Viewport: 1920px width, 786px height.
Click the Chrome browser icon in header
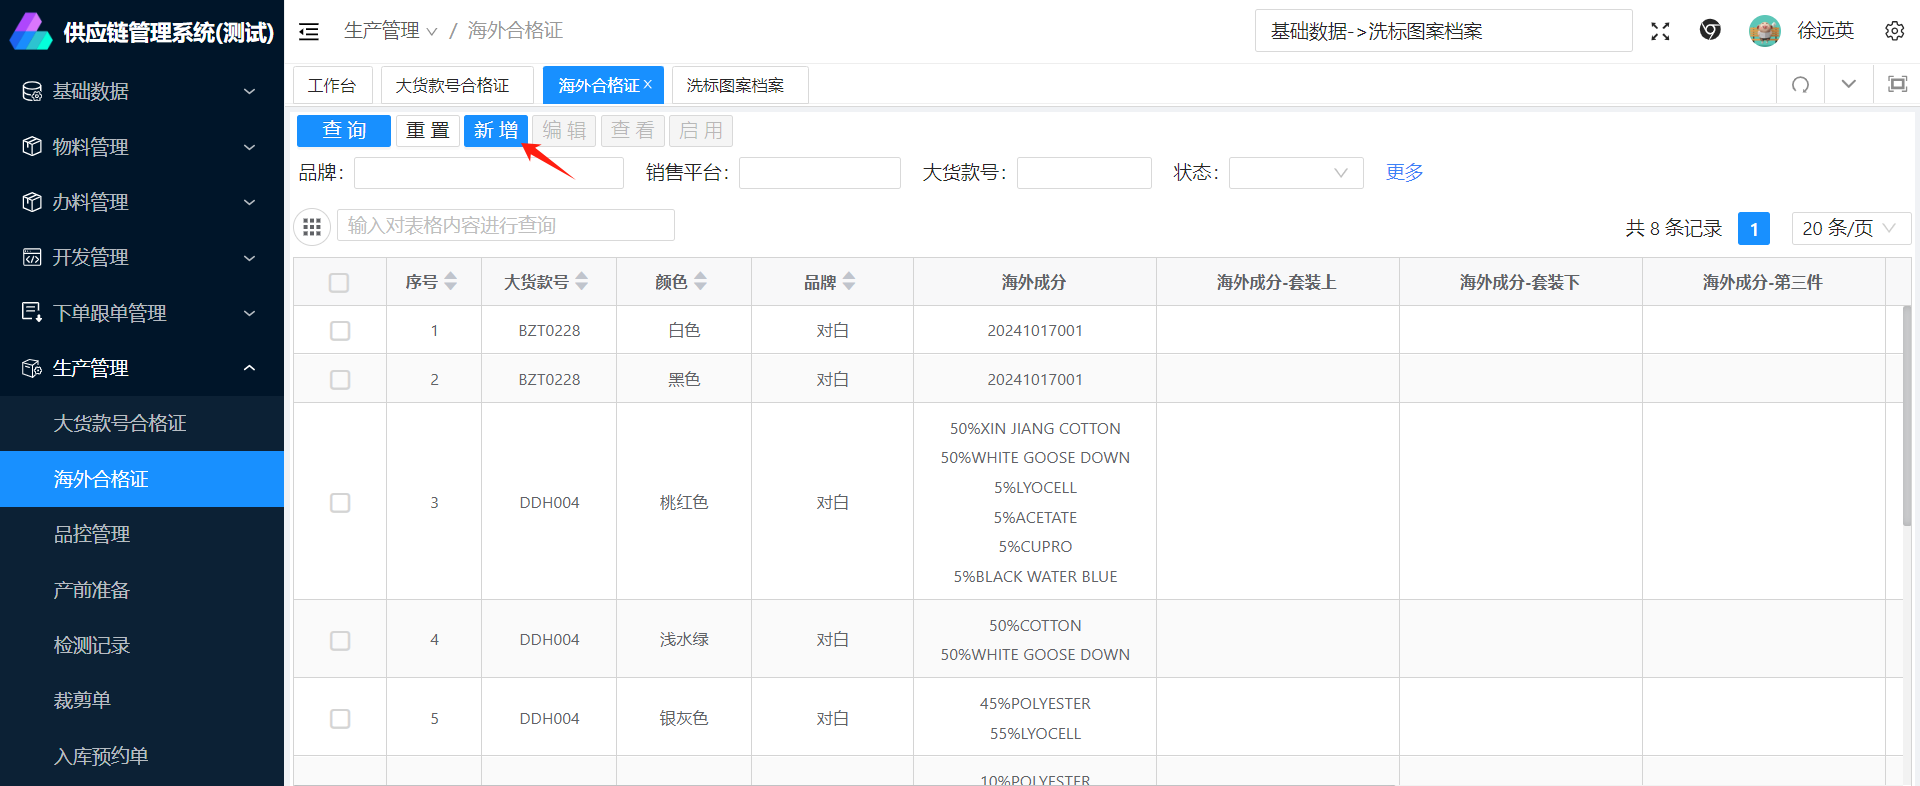1710,31
